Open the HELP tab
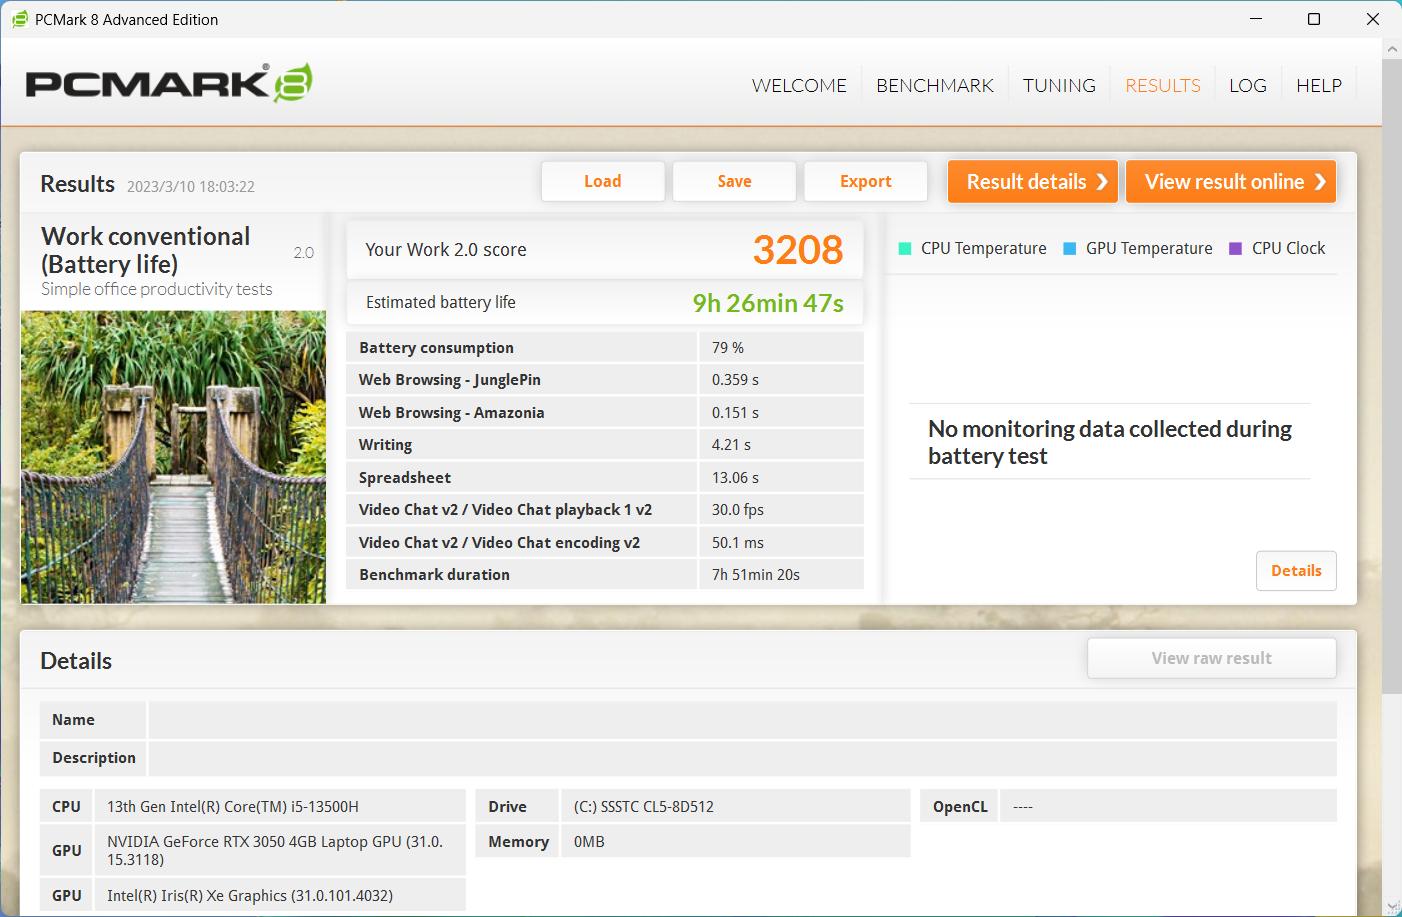The image size is (1402, 917). click(x=1318, y=86)
